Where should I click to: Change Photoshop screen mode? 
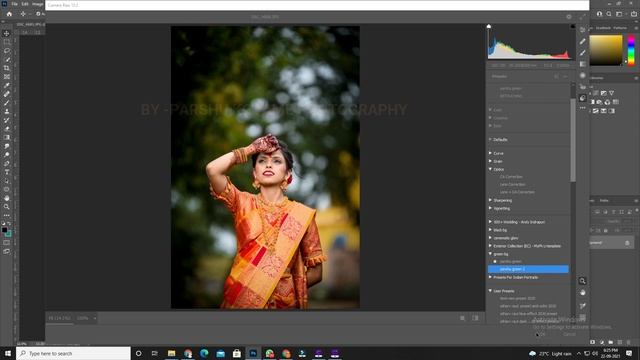(7, 251)
